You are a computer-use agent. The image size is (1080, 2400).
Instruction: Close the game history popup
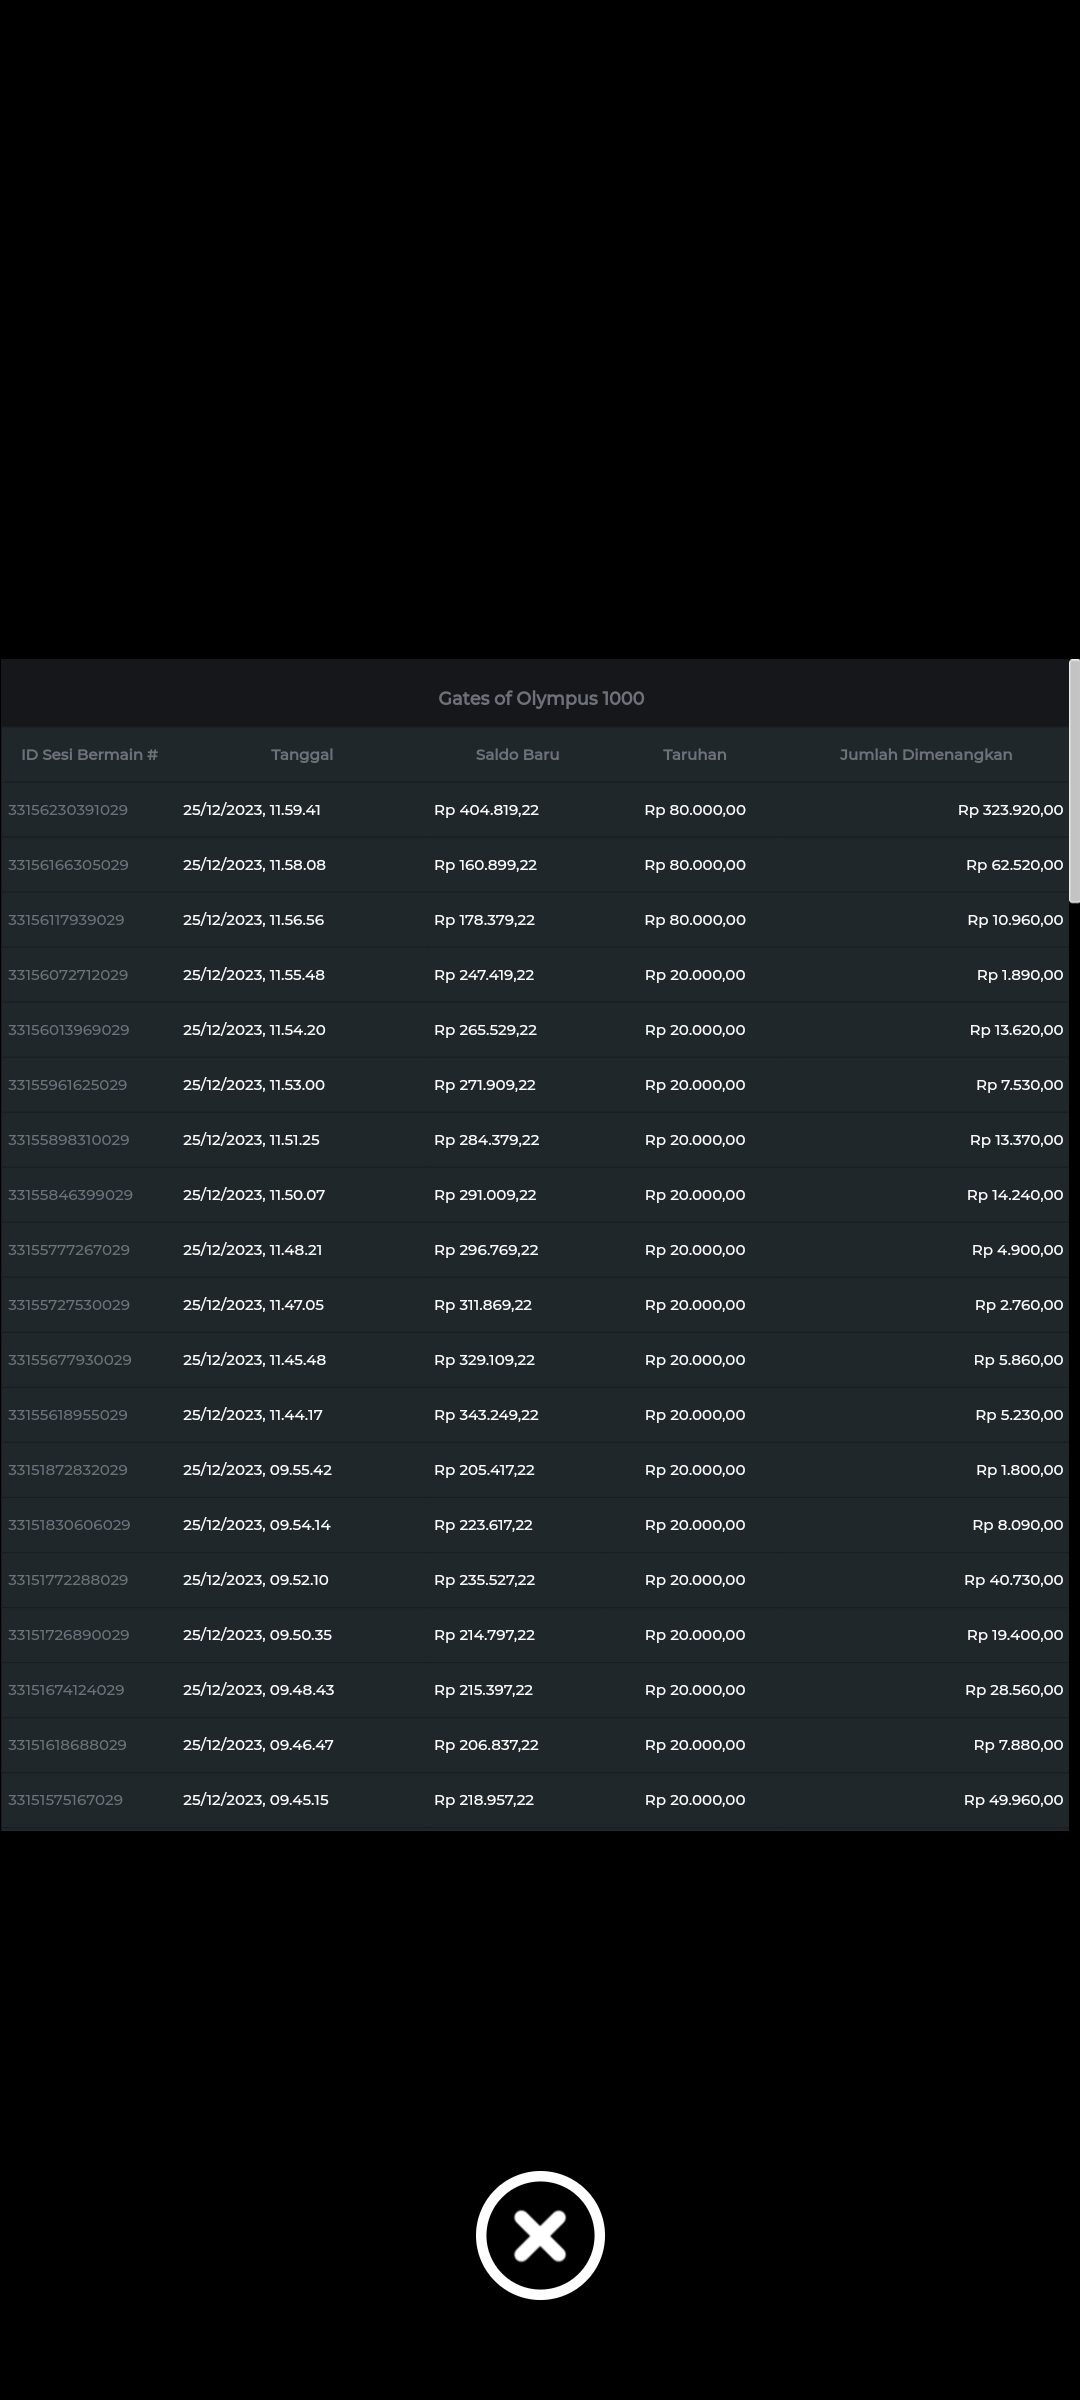pyautogui.click(x=540, y=2235)
